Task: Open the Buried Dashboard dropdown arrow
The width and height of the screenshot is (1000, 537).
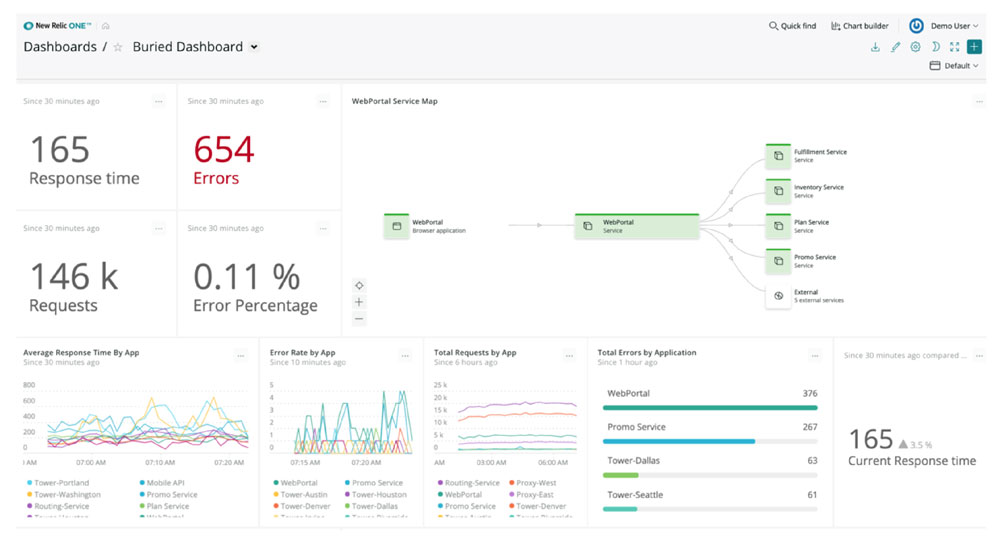Action: coord(254,47)
